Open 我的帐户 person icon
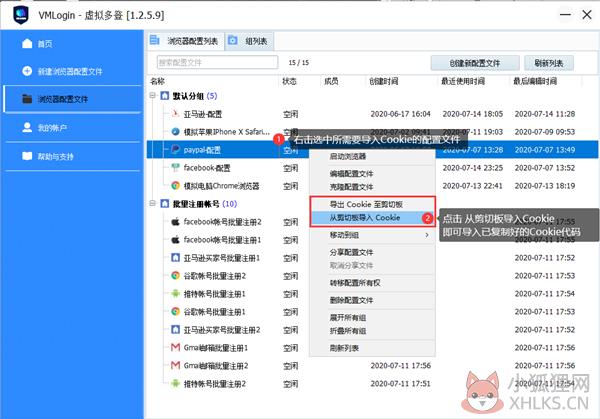 [x=27, y=127]
